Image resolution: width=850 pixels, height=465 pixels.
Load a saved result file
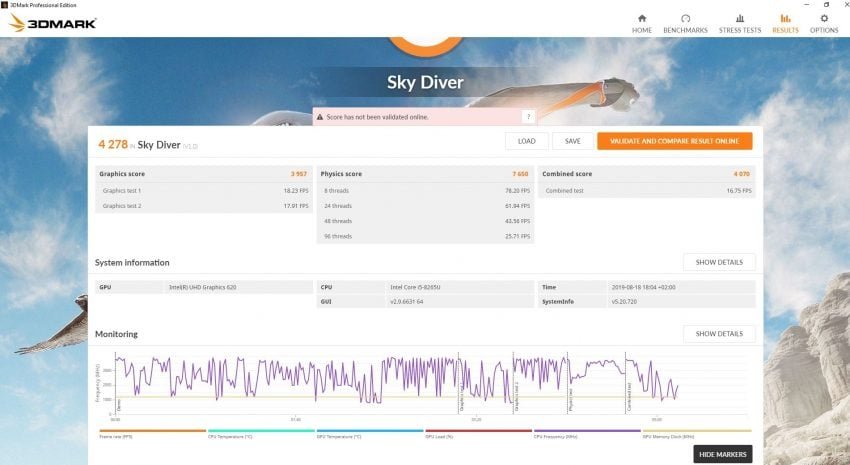tap(526, 141)
